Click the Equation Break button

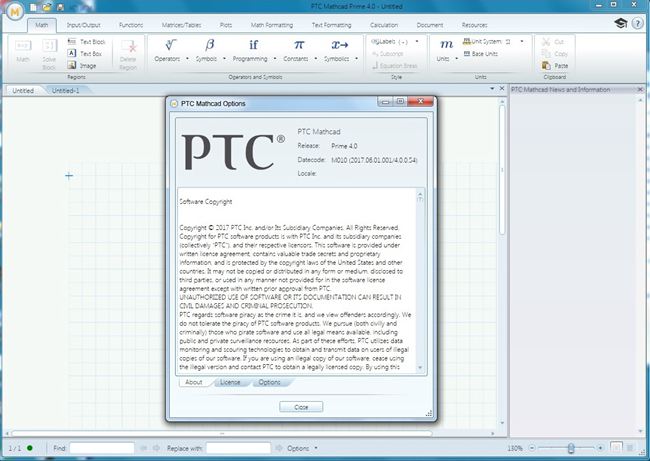(395, 66)
